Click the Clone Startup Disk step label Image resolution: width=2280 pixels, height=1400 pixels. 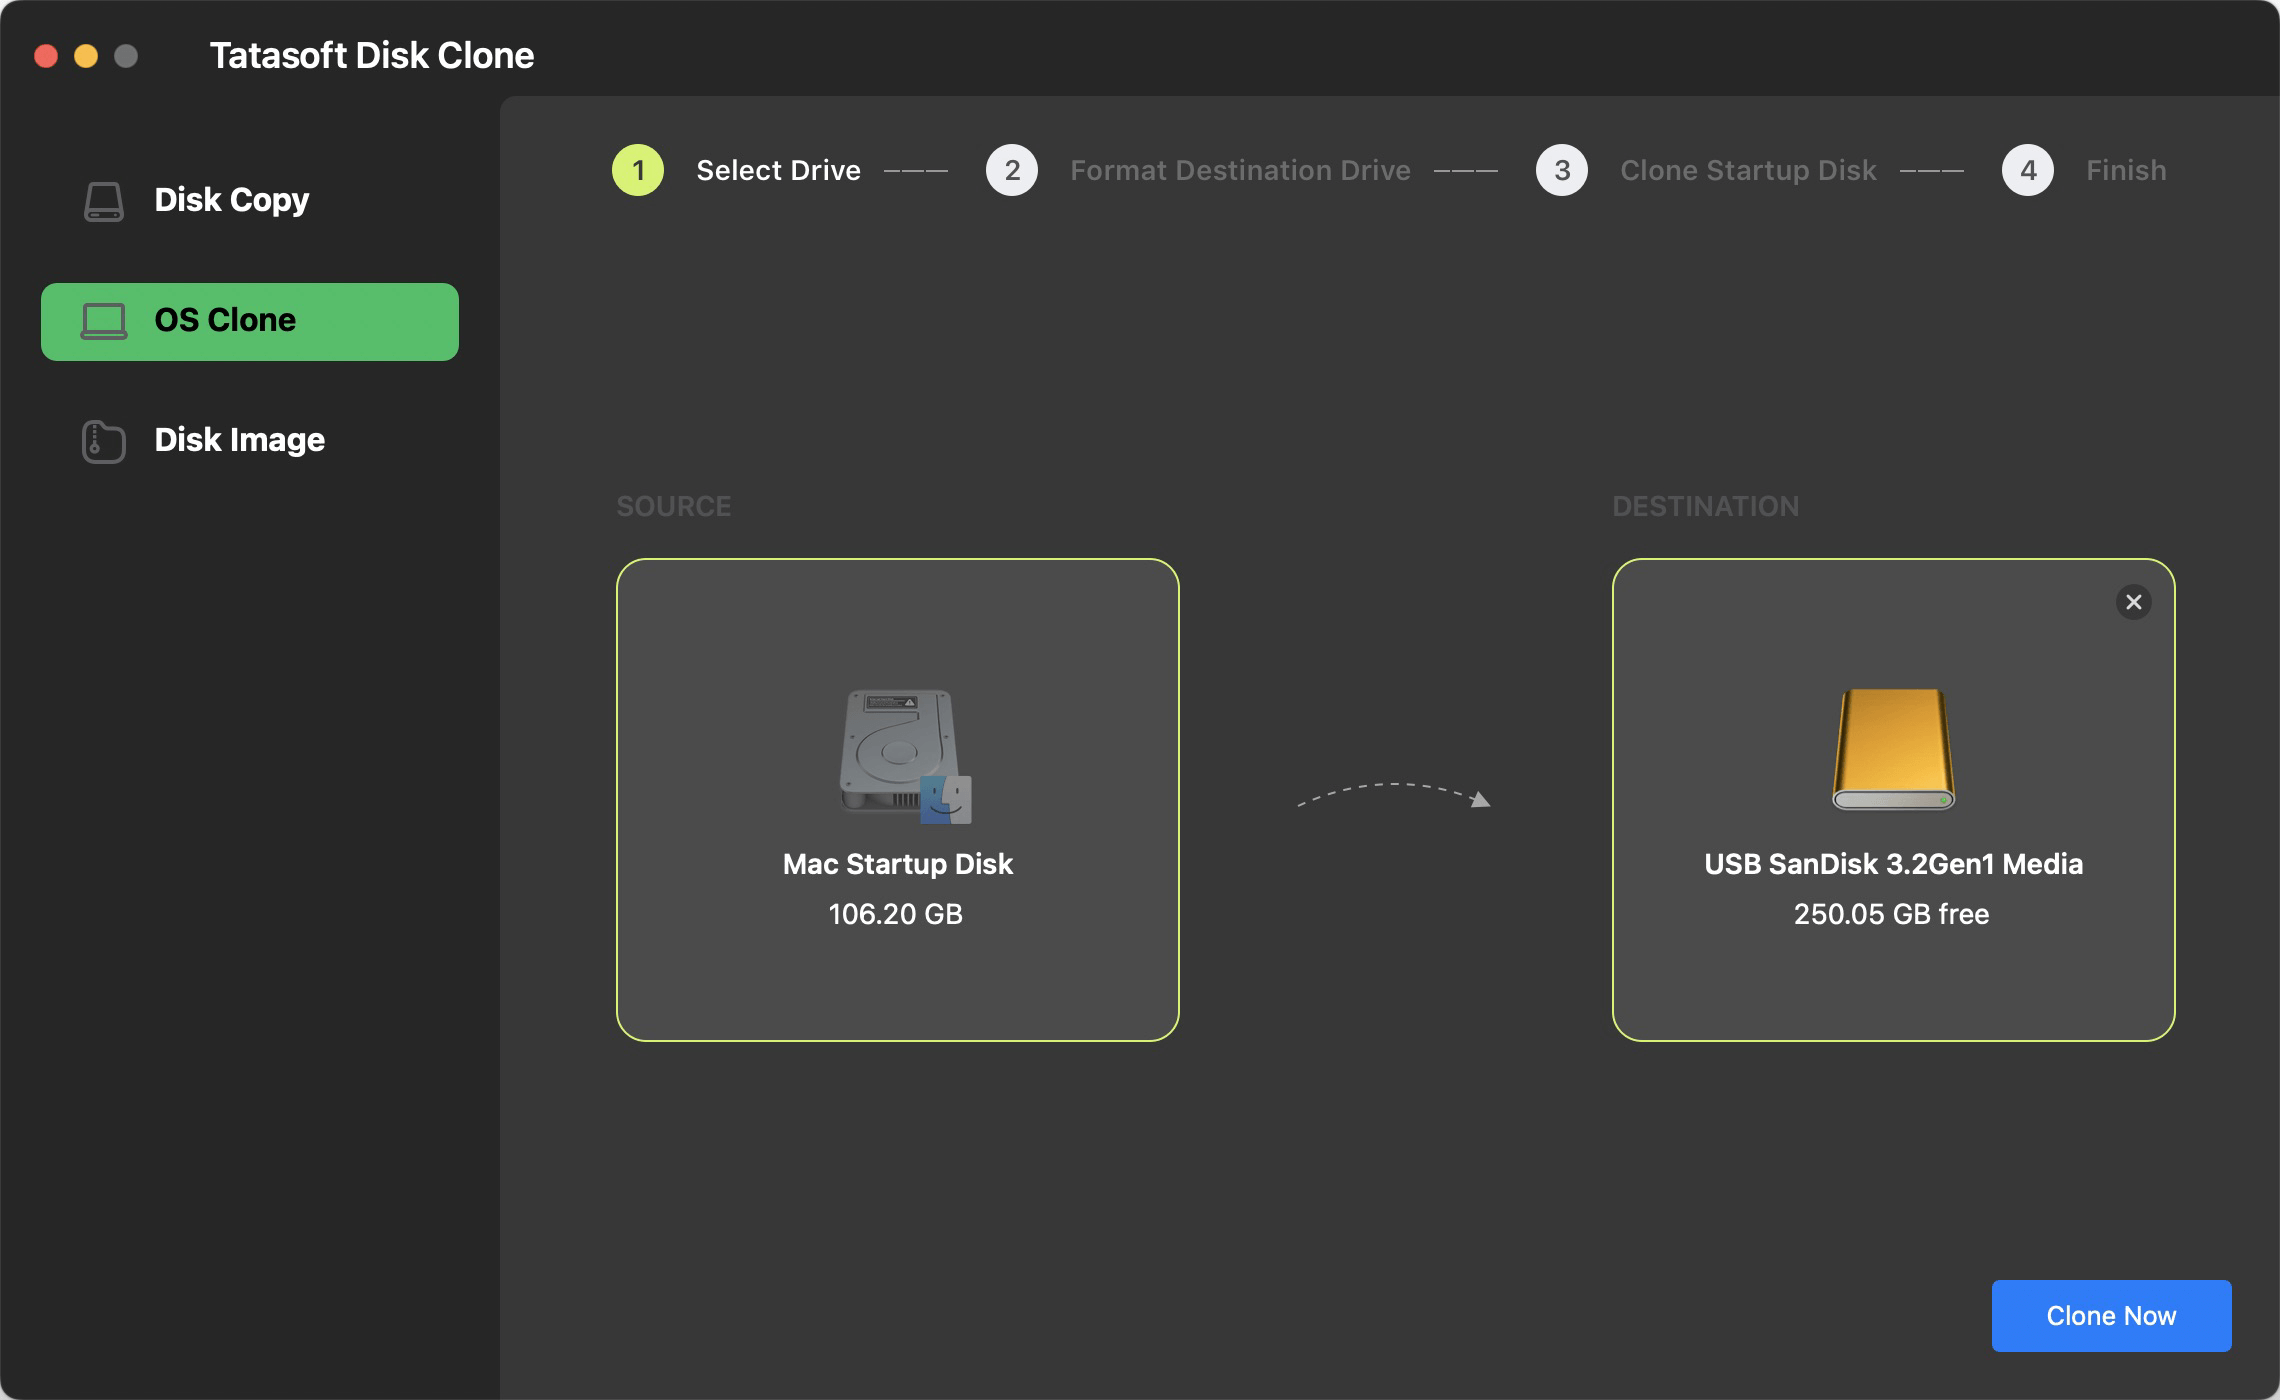(x=1748, y=170)
